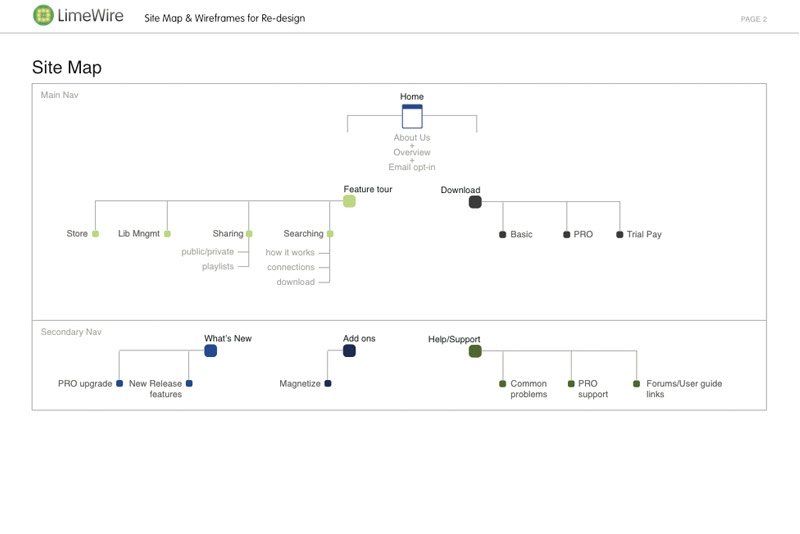
Task: Click the Feature tour green node
Action: coord(349,201)
